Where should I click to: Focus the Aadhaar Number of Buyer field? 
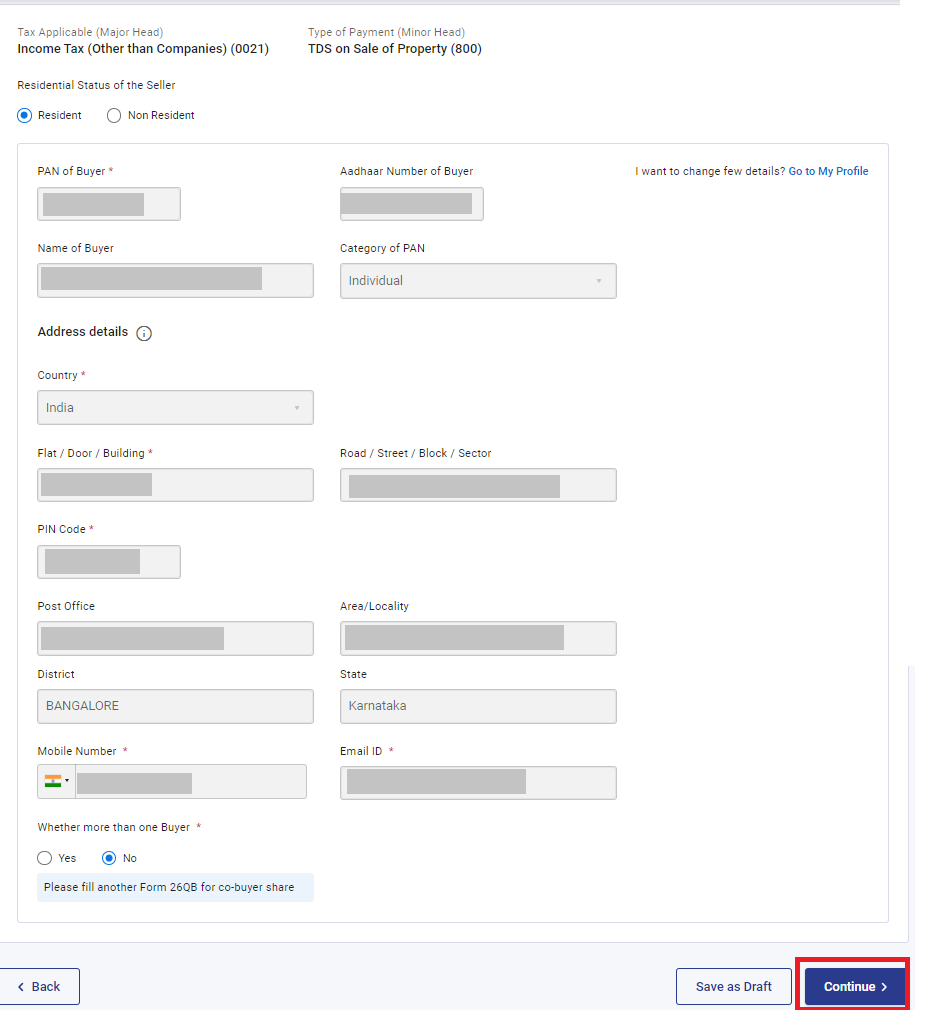pyautogui.click(x=411, y=204)
